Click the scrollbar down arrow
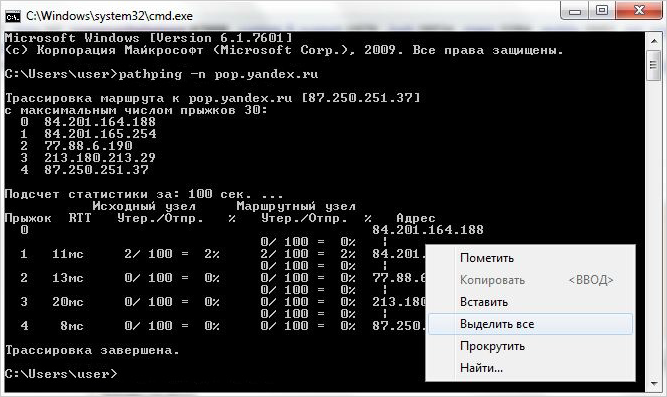 (x=654, y=384)
